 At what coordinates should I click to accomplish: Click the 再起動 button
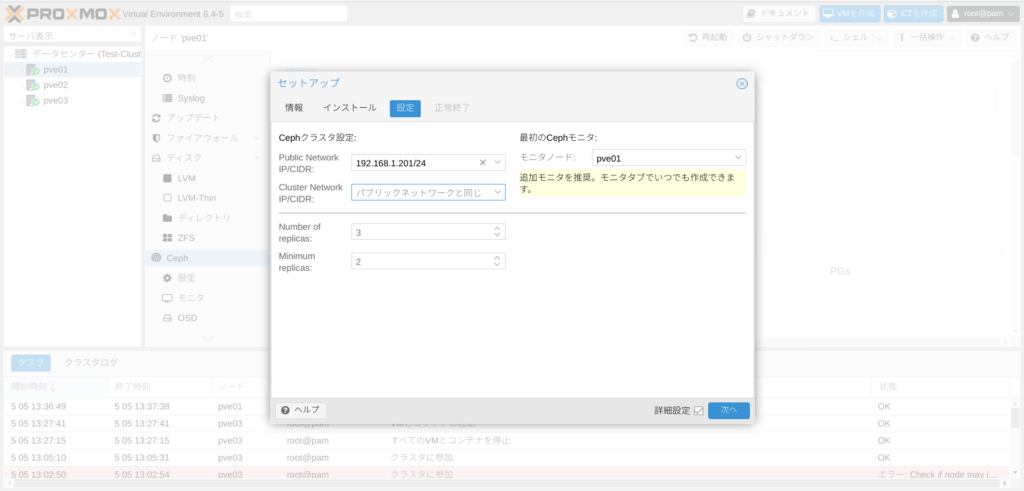tap(709, 37)
